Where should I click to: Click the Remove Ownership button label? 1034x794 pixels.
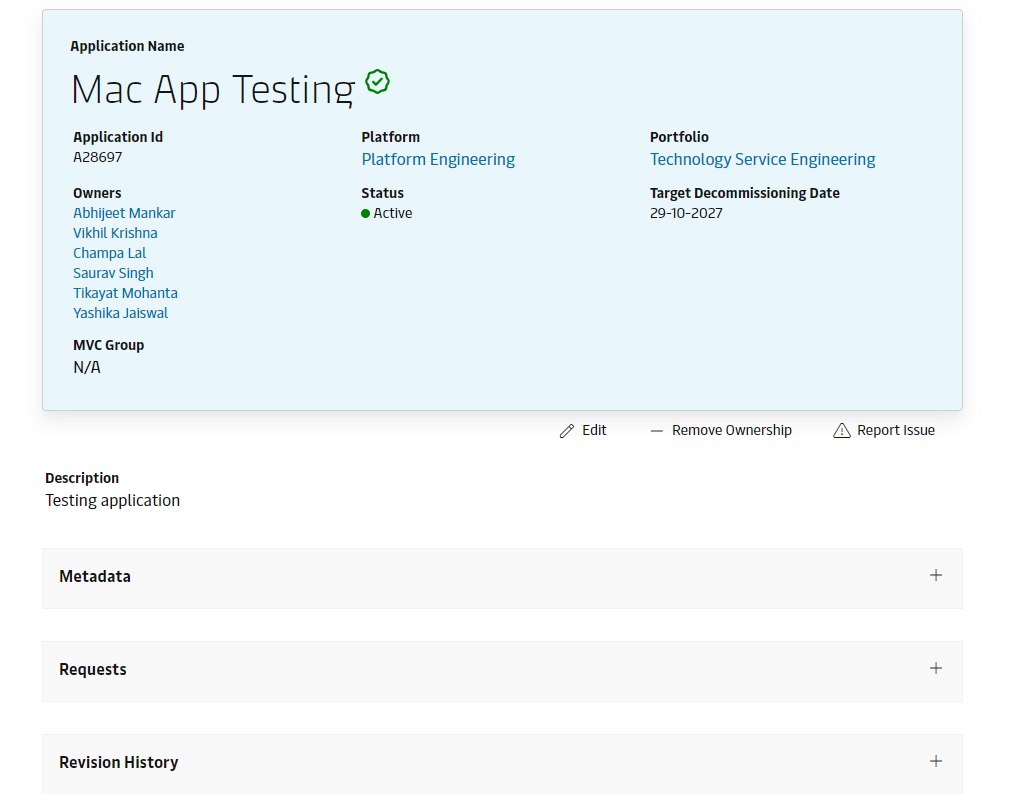[731, 431]
